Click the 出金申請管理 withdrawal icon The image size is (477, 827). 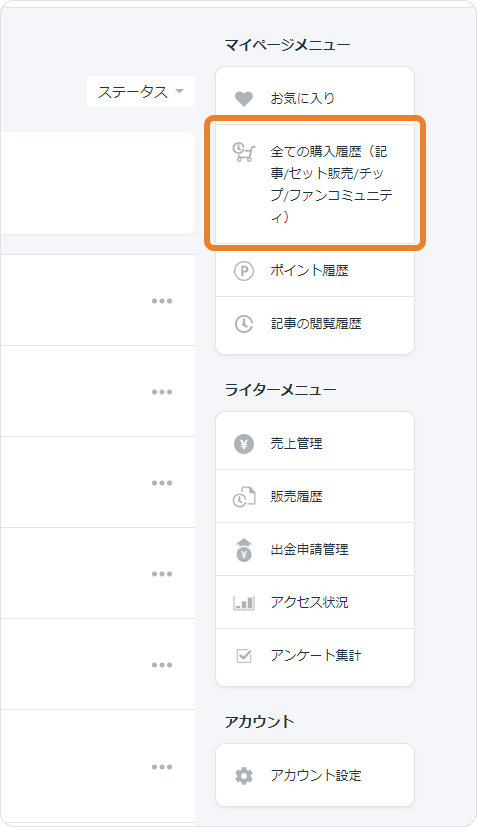click(244, 550)
